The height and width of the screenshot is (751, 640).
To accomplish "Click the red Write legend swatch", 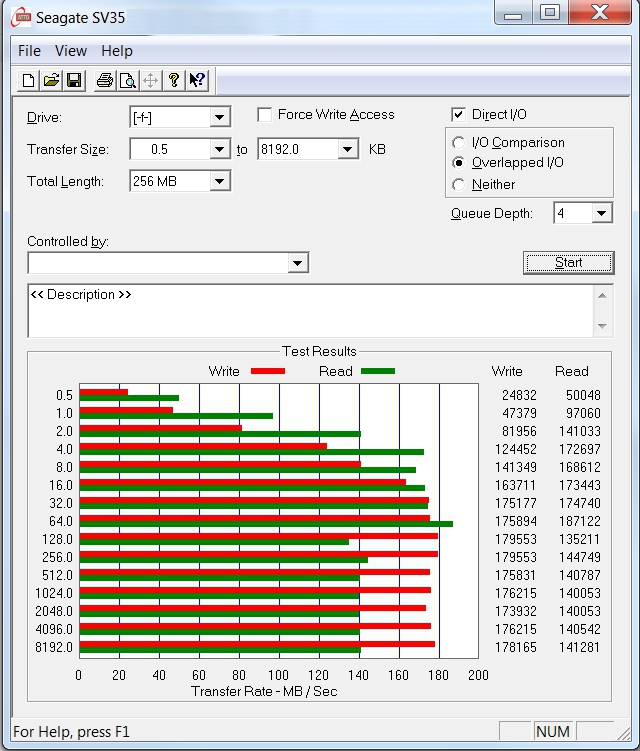I will (267, 371).
